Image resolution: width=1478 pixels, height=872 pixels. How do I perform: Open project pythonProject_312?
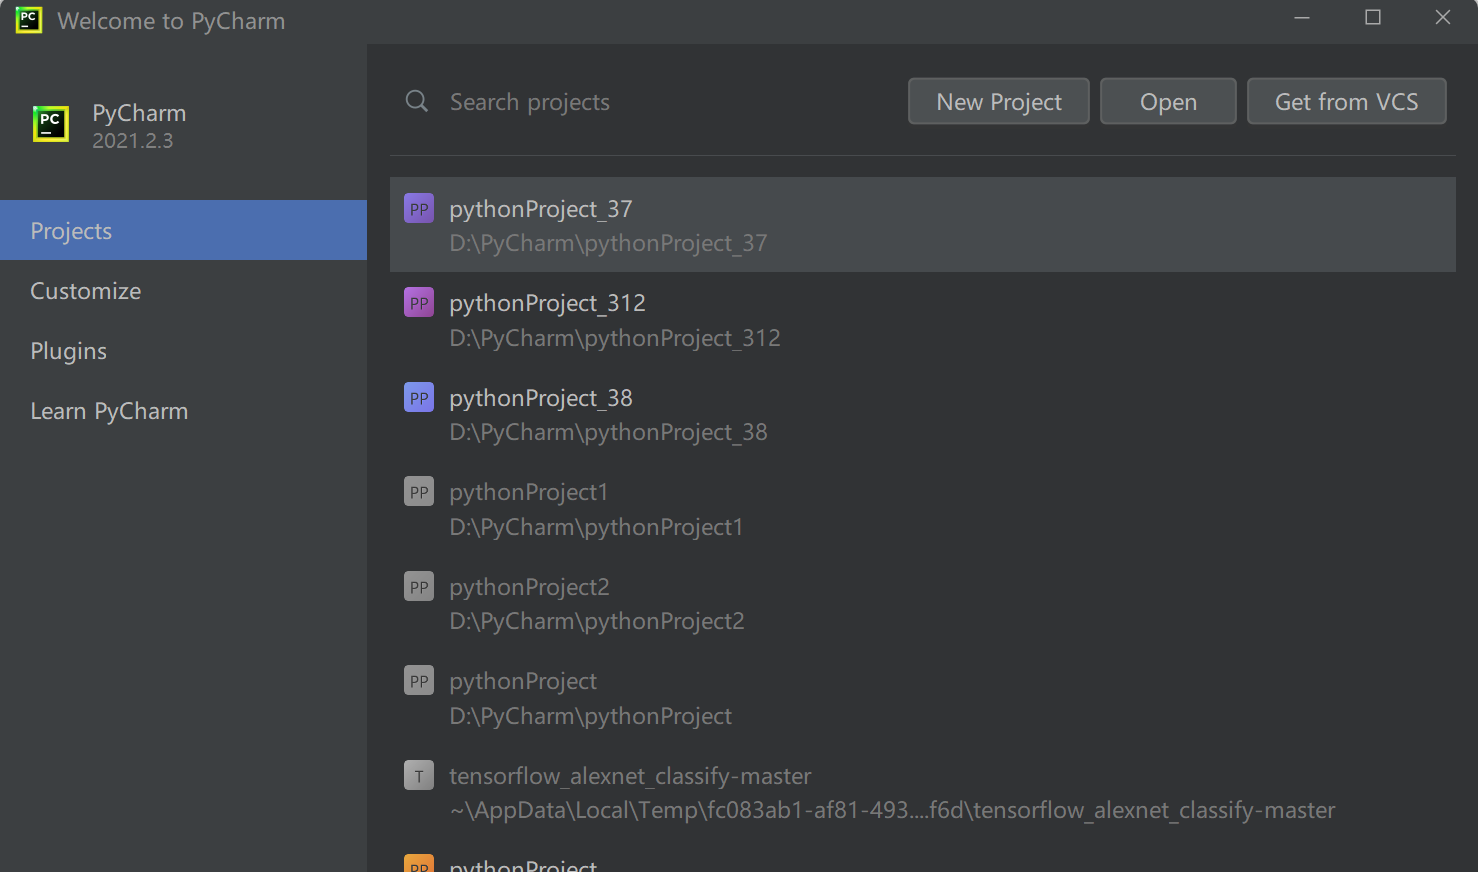pyautogui.click(x=922, y=320)
